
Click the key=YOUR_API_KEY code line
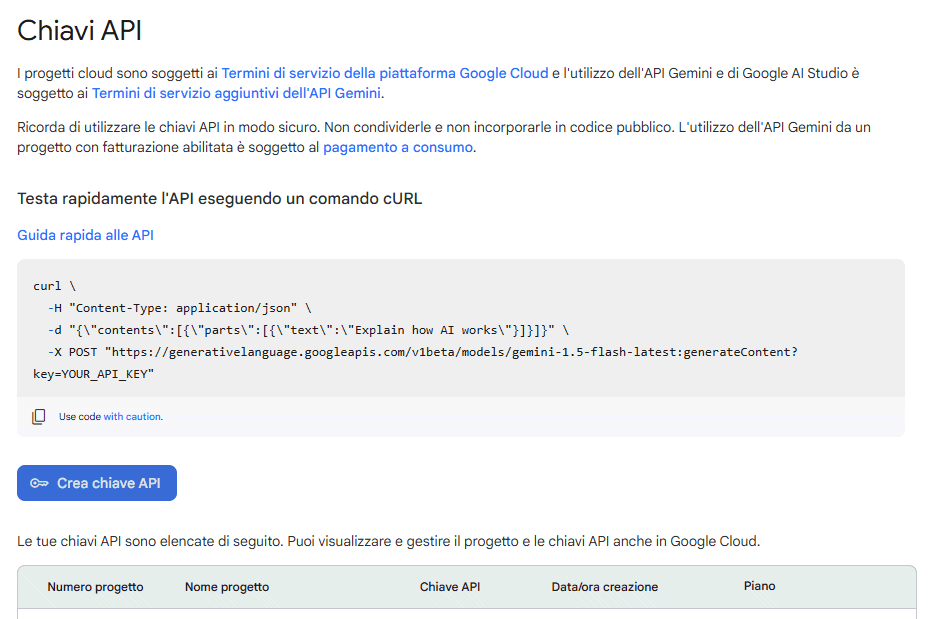coord(93,374)
